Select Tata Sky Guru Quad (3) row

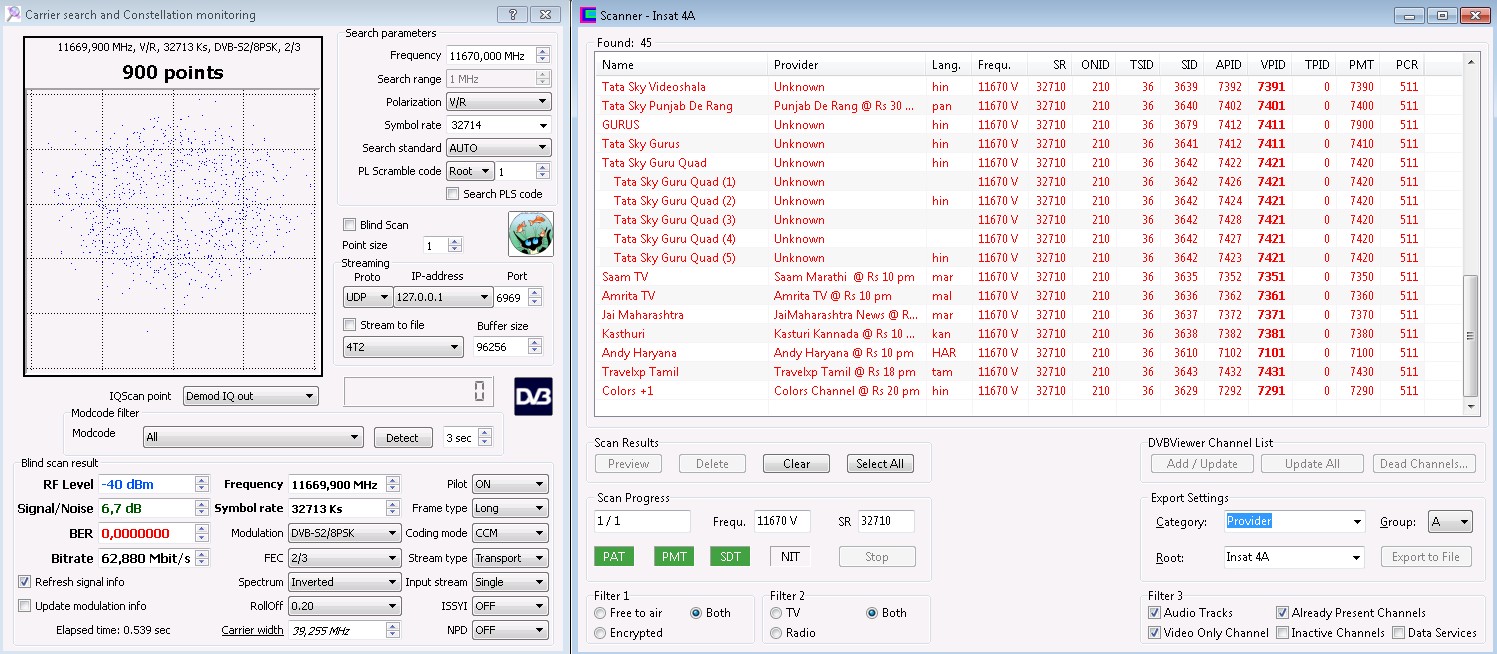tap(1028, 220)
